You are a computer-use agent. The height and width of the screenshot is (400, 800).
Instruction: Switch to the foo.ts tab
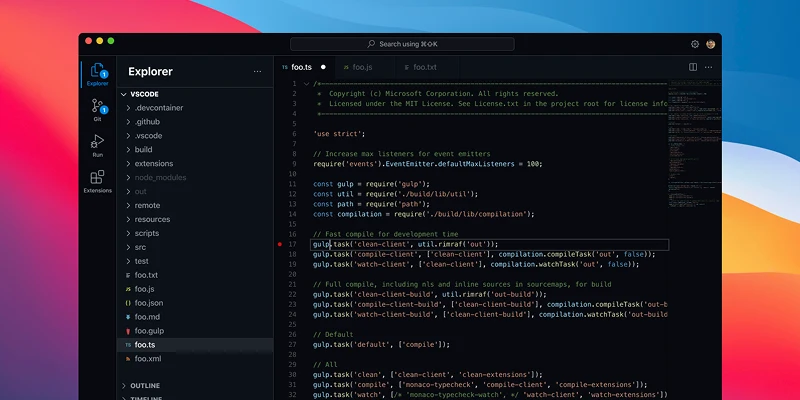(304, 67)
